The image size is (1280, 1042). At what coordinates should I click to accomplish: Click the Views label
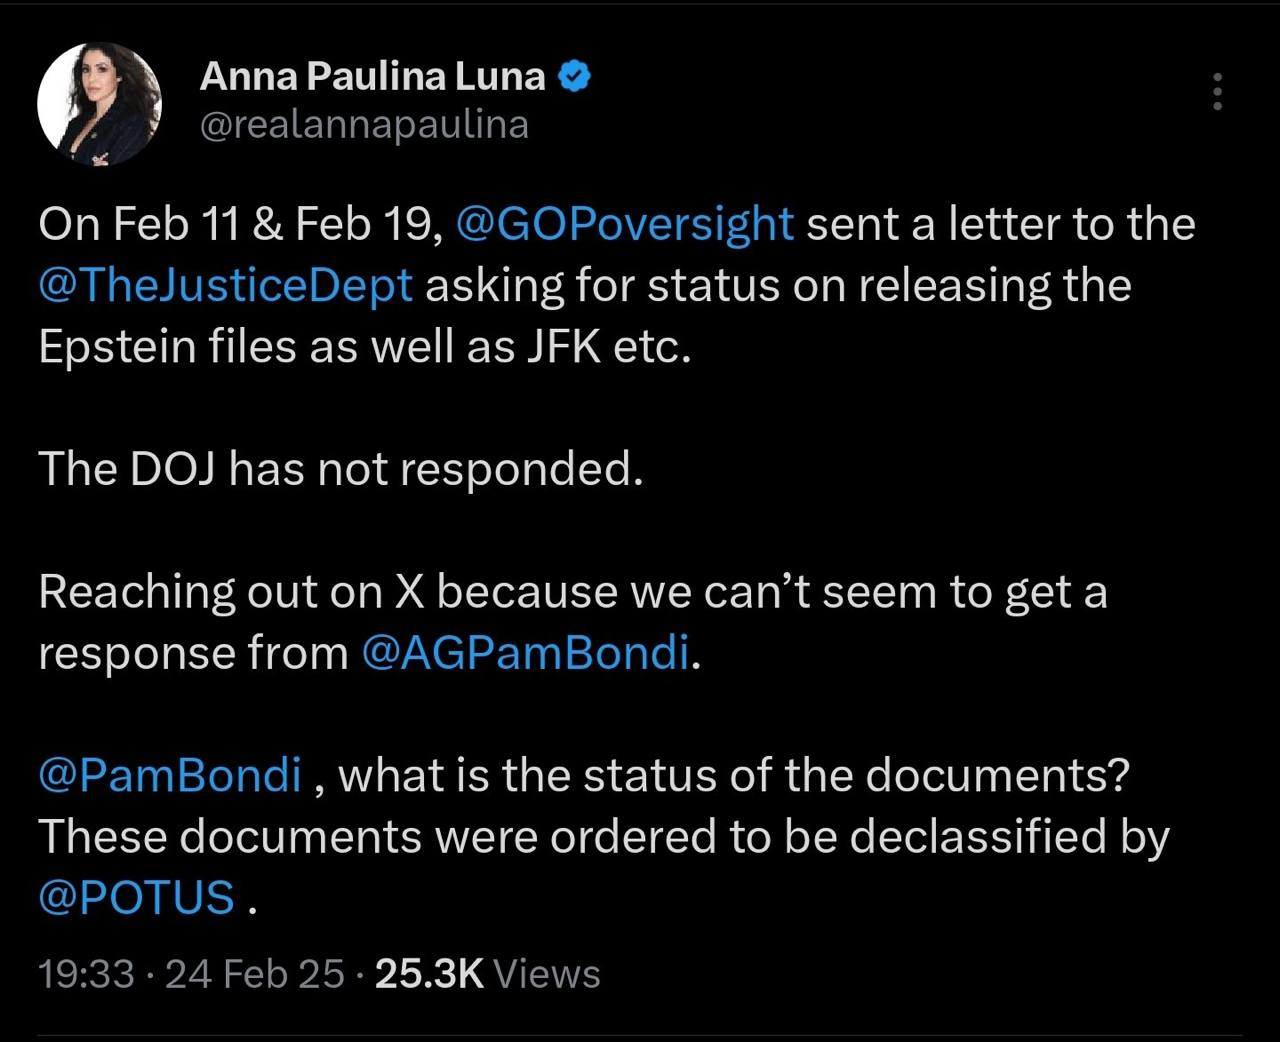pos(547,973)
